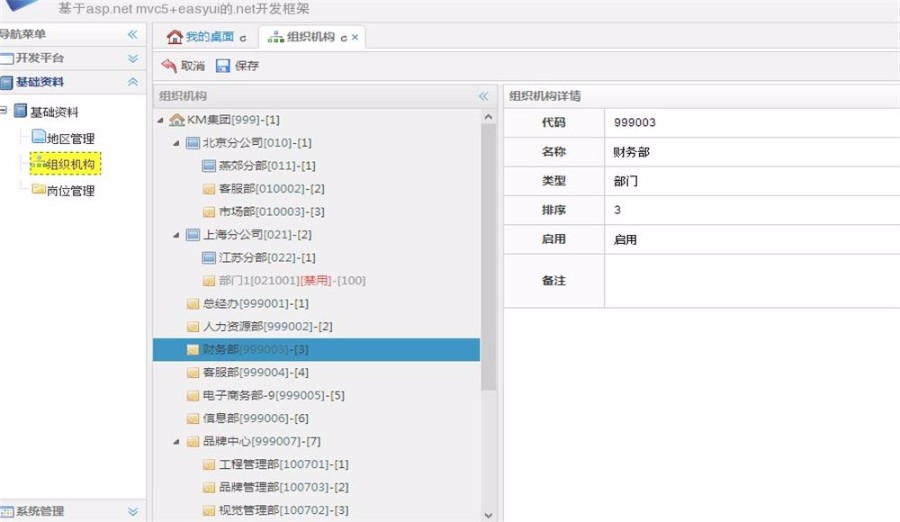This screenshot has height=522, width=900.
Task: Click the 备注 remarks field
Action: pos(752,281)
